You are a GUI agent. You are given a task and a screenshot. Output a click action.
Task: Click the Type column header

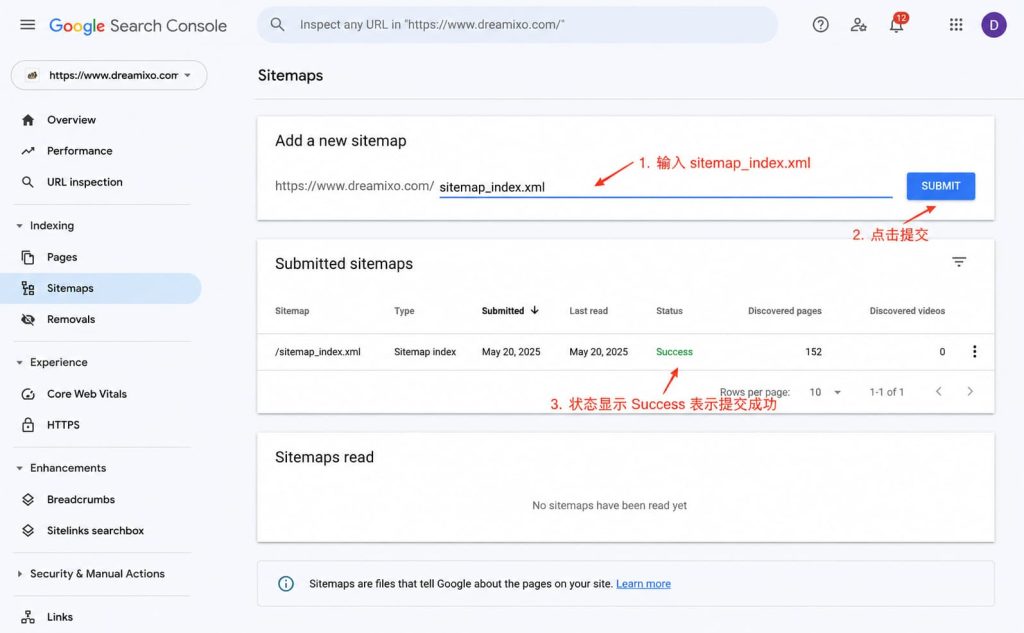[x=404, y=311]
